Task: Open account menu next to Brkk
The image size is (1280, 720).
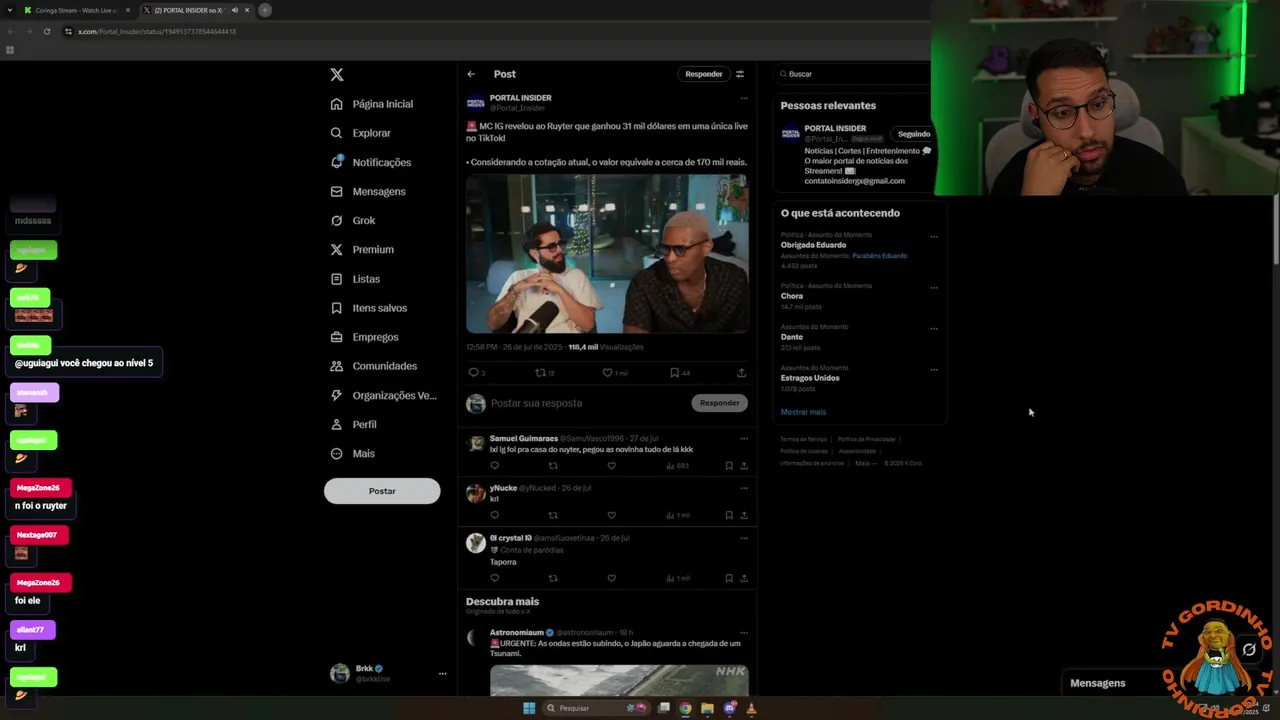Action: pyautogui.click(x=442, y=674)
